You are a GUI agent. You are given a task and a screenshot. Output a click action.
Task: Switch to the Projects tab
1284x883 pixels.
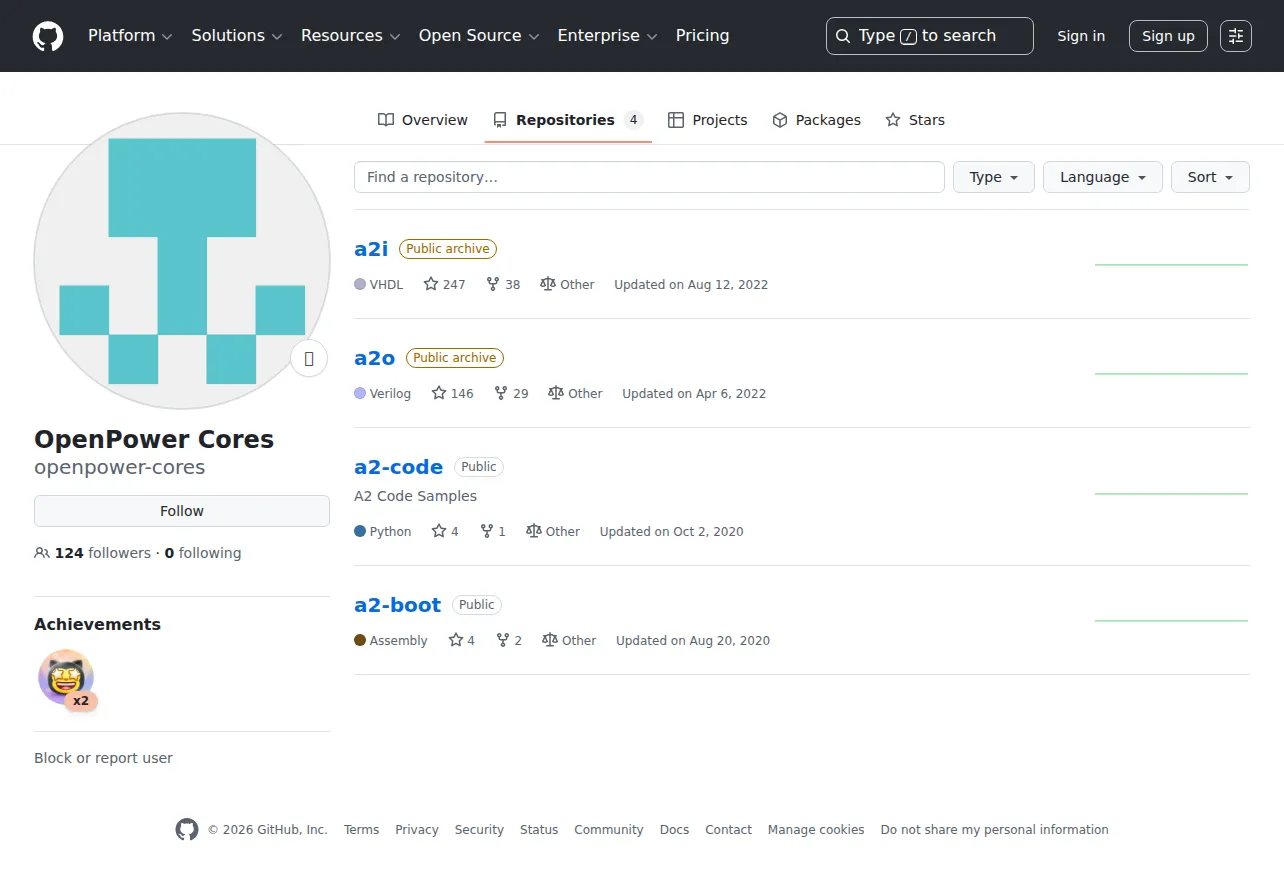click(708, 120)
